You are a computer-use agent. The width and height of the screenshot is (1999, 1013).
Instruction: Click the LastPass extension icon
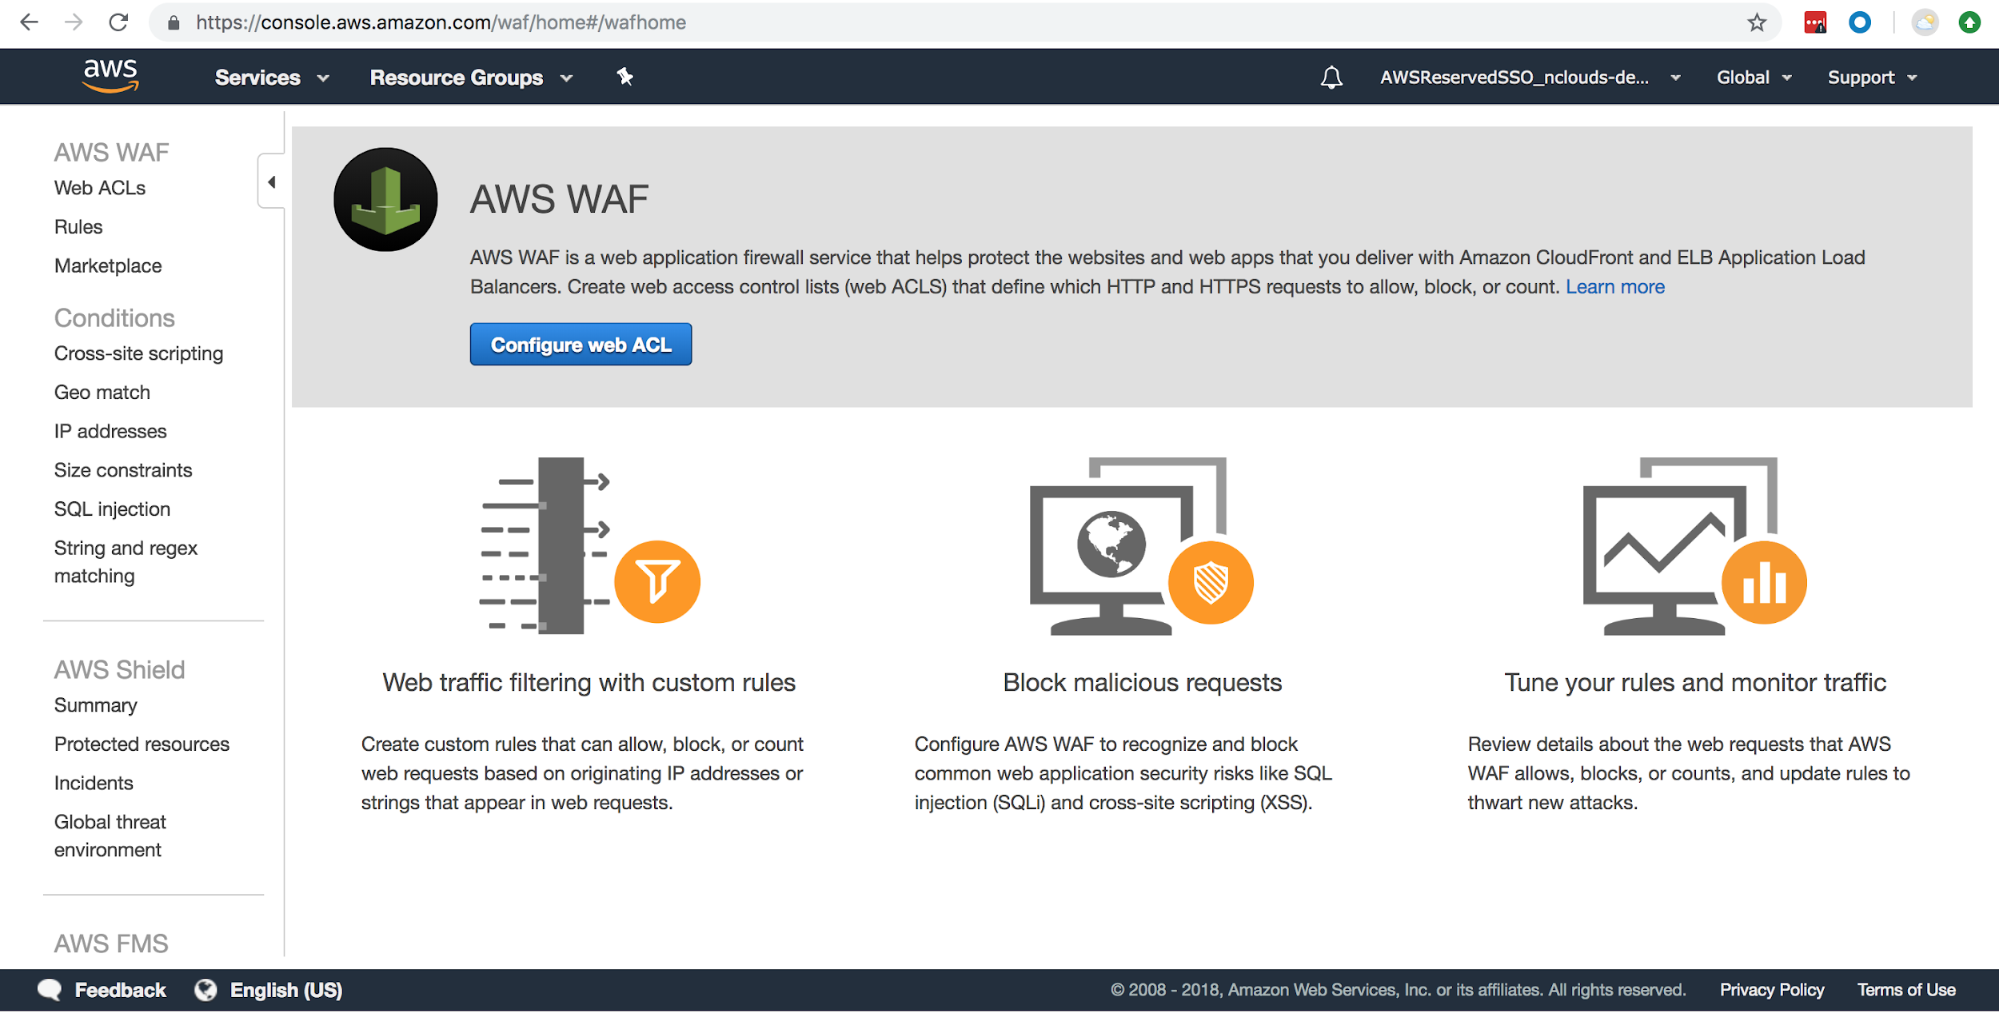click(1814, 22)
